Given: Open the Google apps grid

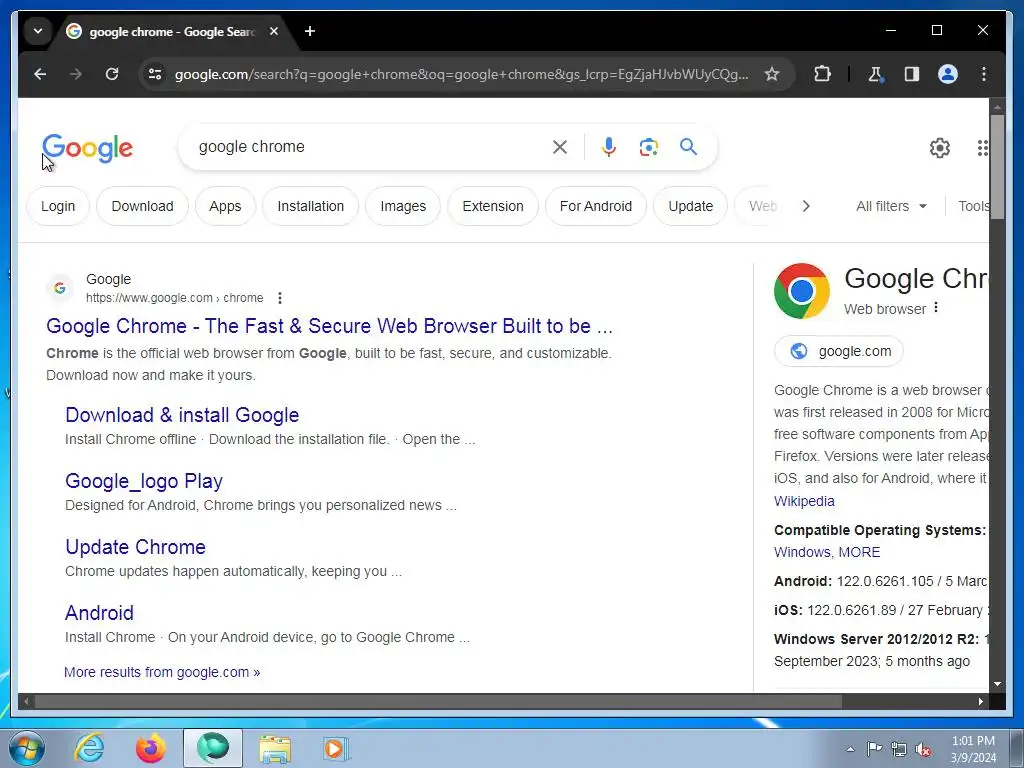Looking at the screenshot, I should pos(983,148).
